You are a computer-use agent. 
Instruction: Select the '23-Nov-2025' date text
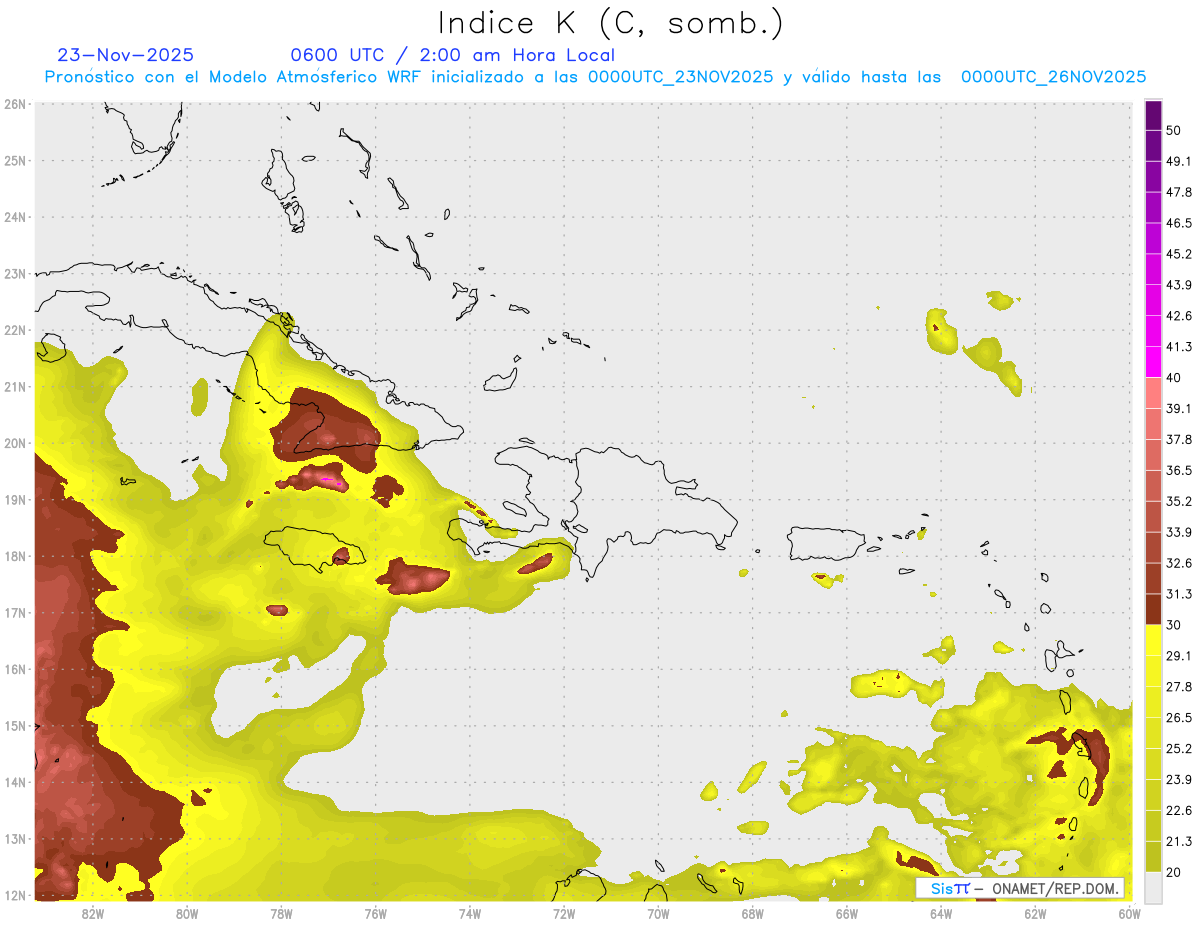pos(126,55)
